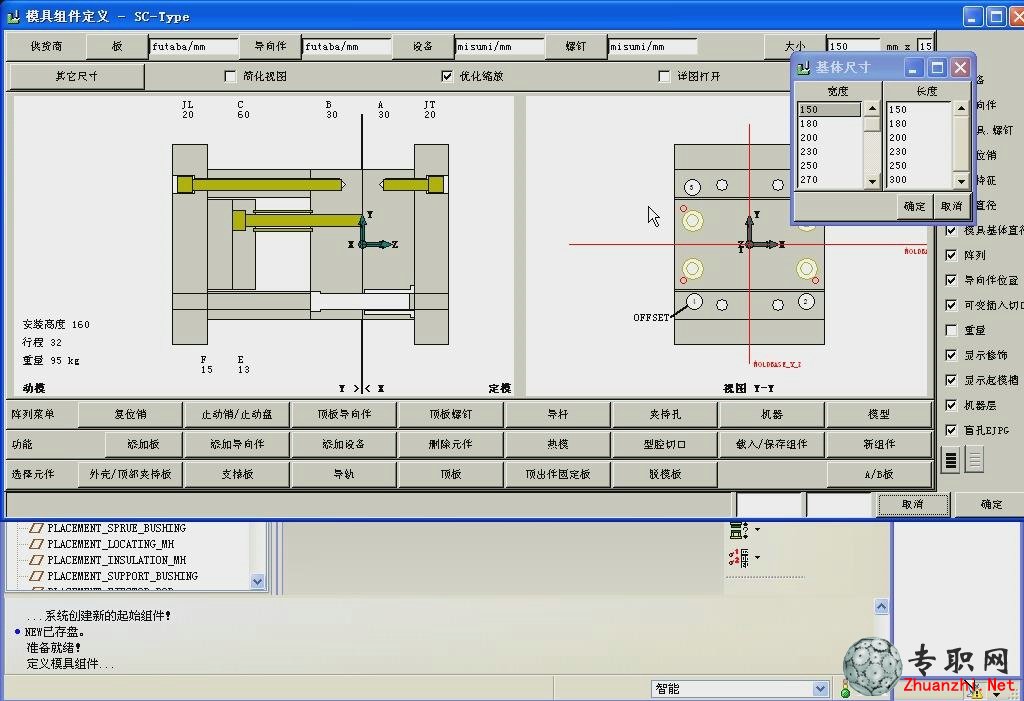The height and width of the screenshot is (701, 1024).
Task: Select the 外壳/顶部夹持板 component
Action: (130, 474)
